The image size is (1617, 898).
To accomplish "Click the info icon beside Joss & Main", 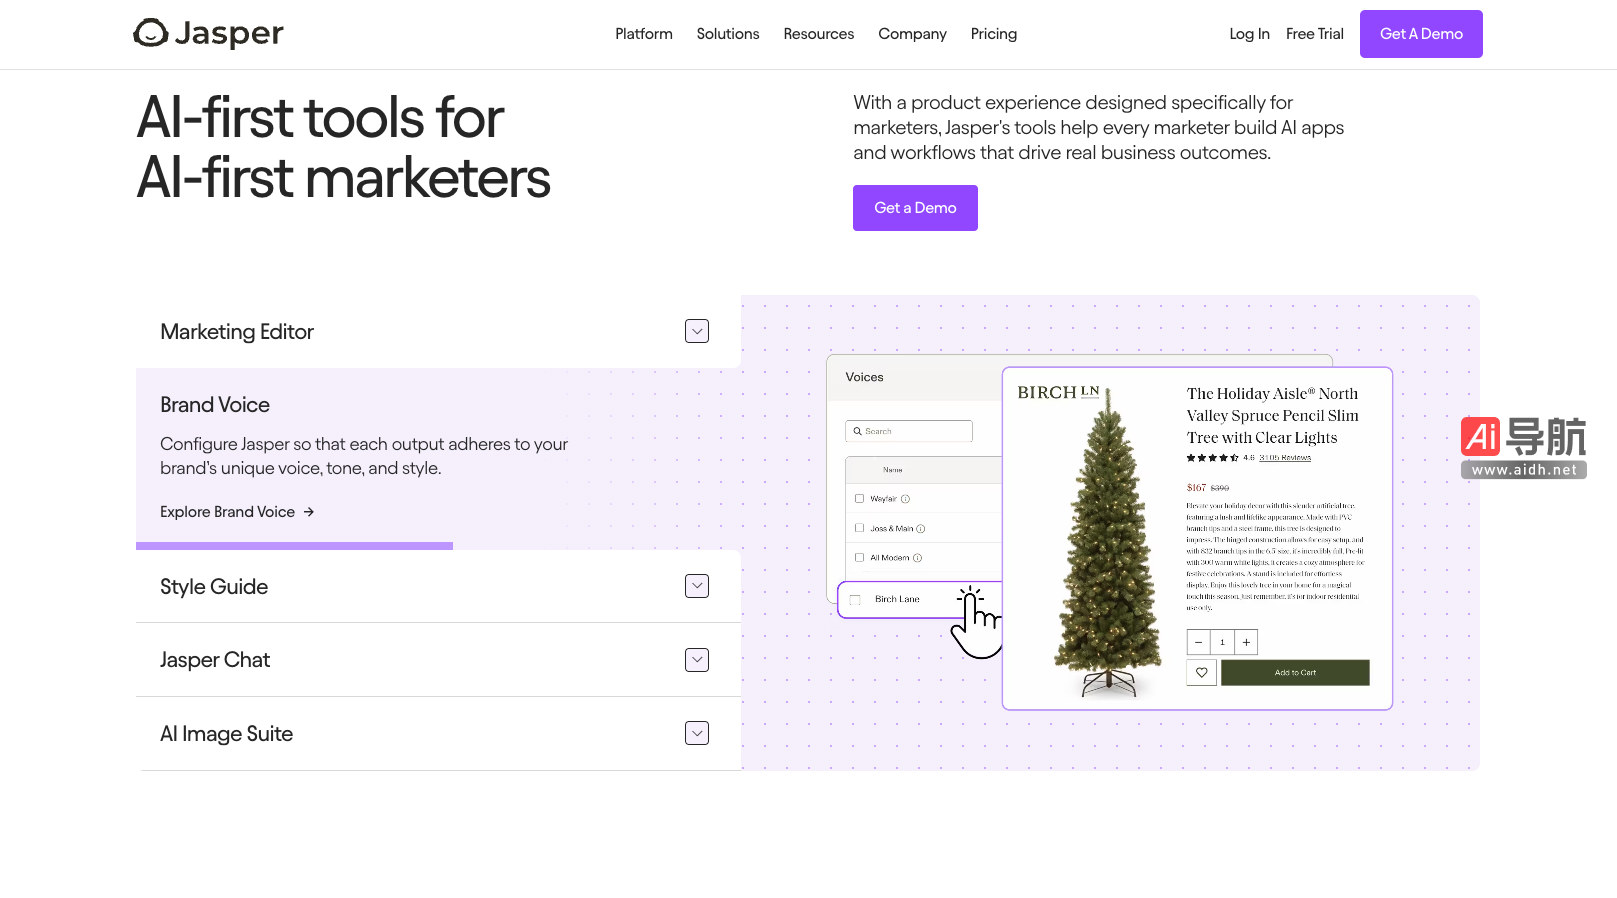I will [x=921, y=529].
